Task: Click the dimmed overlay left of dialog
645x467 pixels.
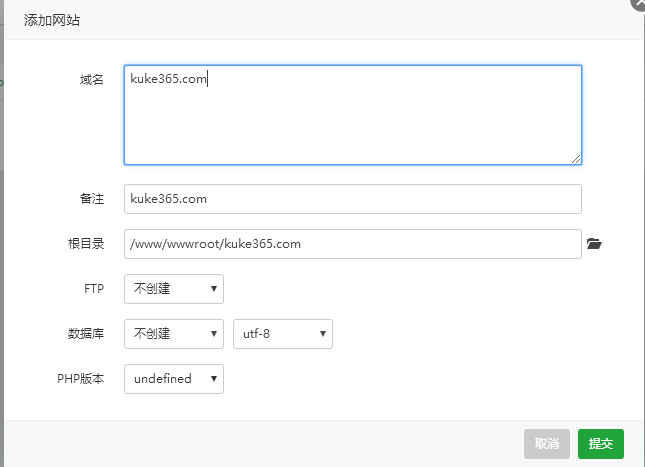Action: click(x=1, y=250)
